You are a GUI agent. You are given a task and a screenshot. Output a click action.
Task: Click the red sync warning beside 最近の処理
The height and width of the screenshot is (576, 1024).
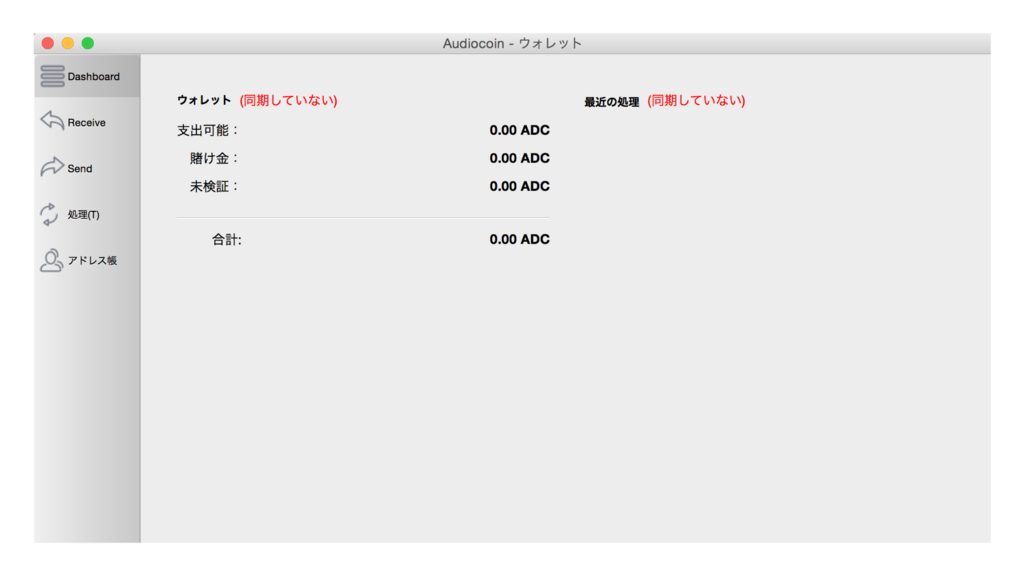point(696,100)
